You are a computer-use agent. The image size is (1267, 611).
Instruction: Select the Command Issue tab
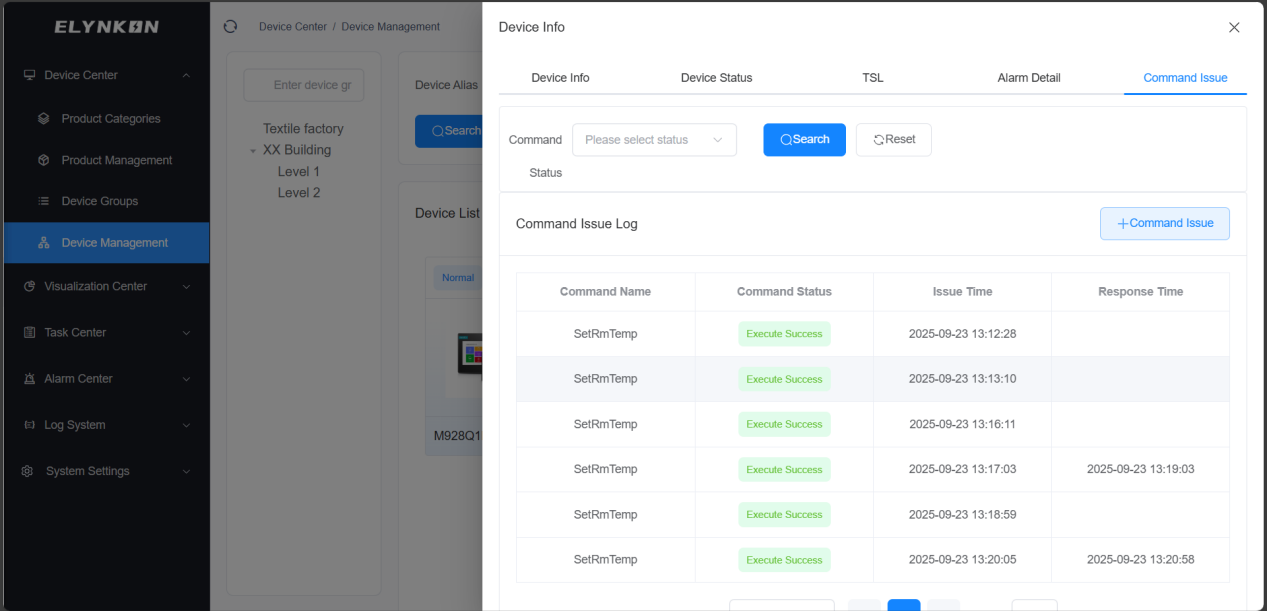[x=1185, y=78]
